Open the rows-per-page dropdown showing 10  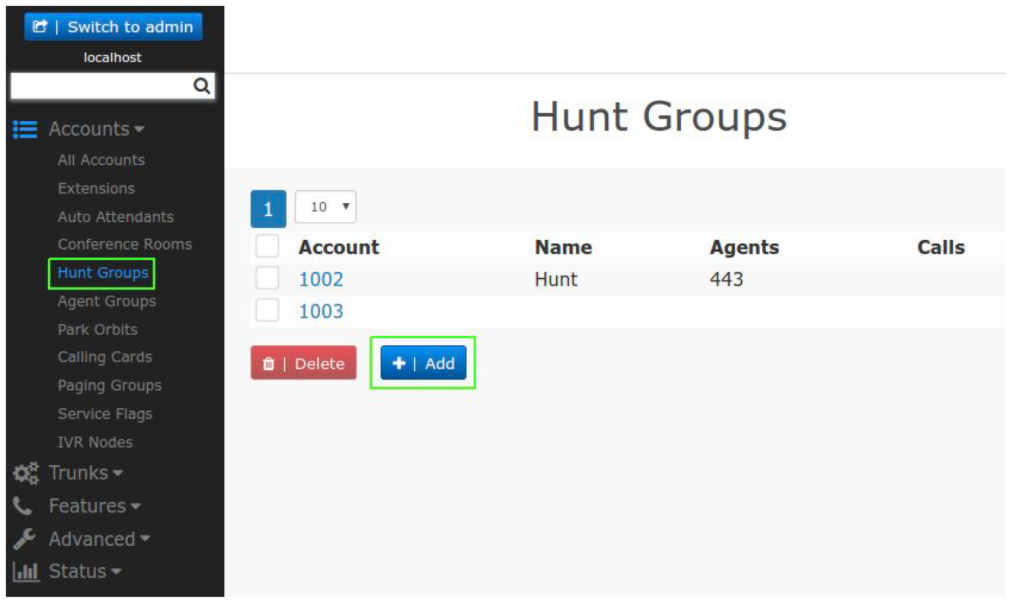coord(326,207)
